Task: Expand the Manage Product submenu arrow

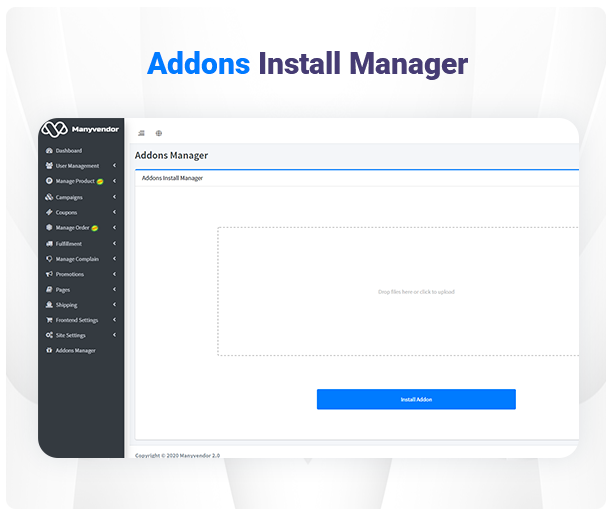Action: [114, 181]
